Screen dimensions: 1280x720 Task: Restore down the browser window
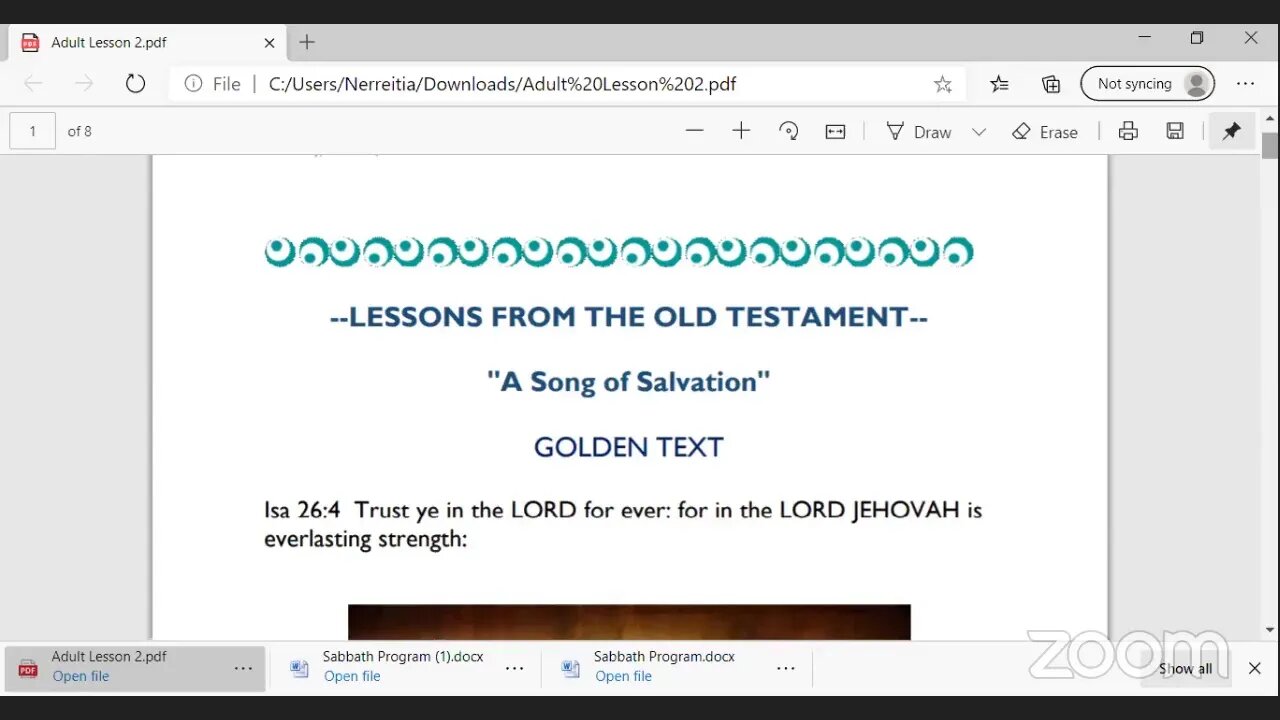tap(1197, 38)
